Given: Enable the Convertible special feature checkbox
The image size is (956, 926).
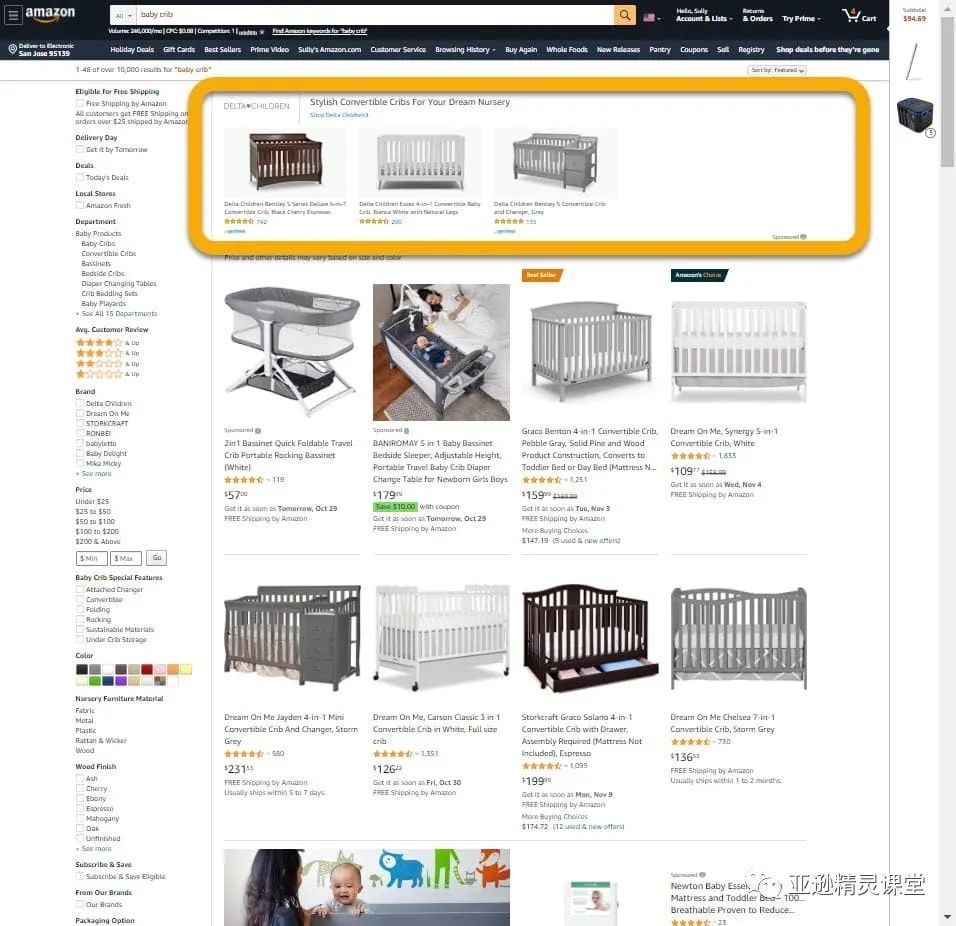Looking at the screenshot, I should point(79,600).
